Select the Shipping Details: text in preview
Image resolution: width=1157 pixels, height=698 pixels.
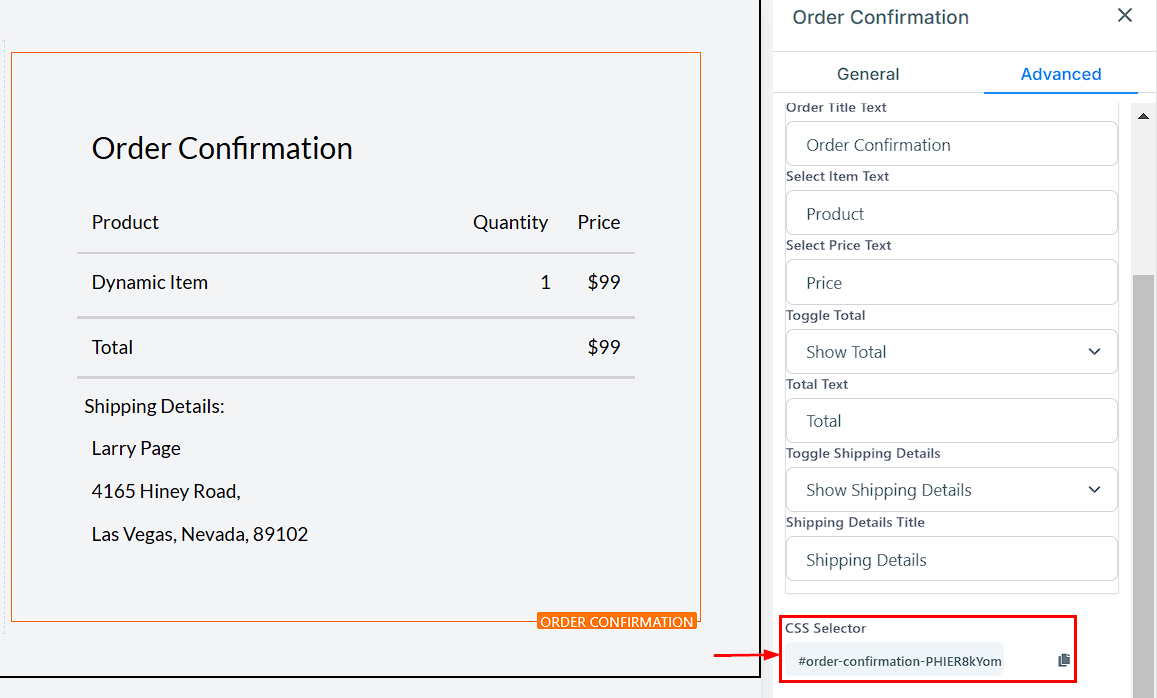154,407
